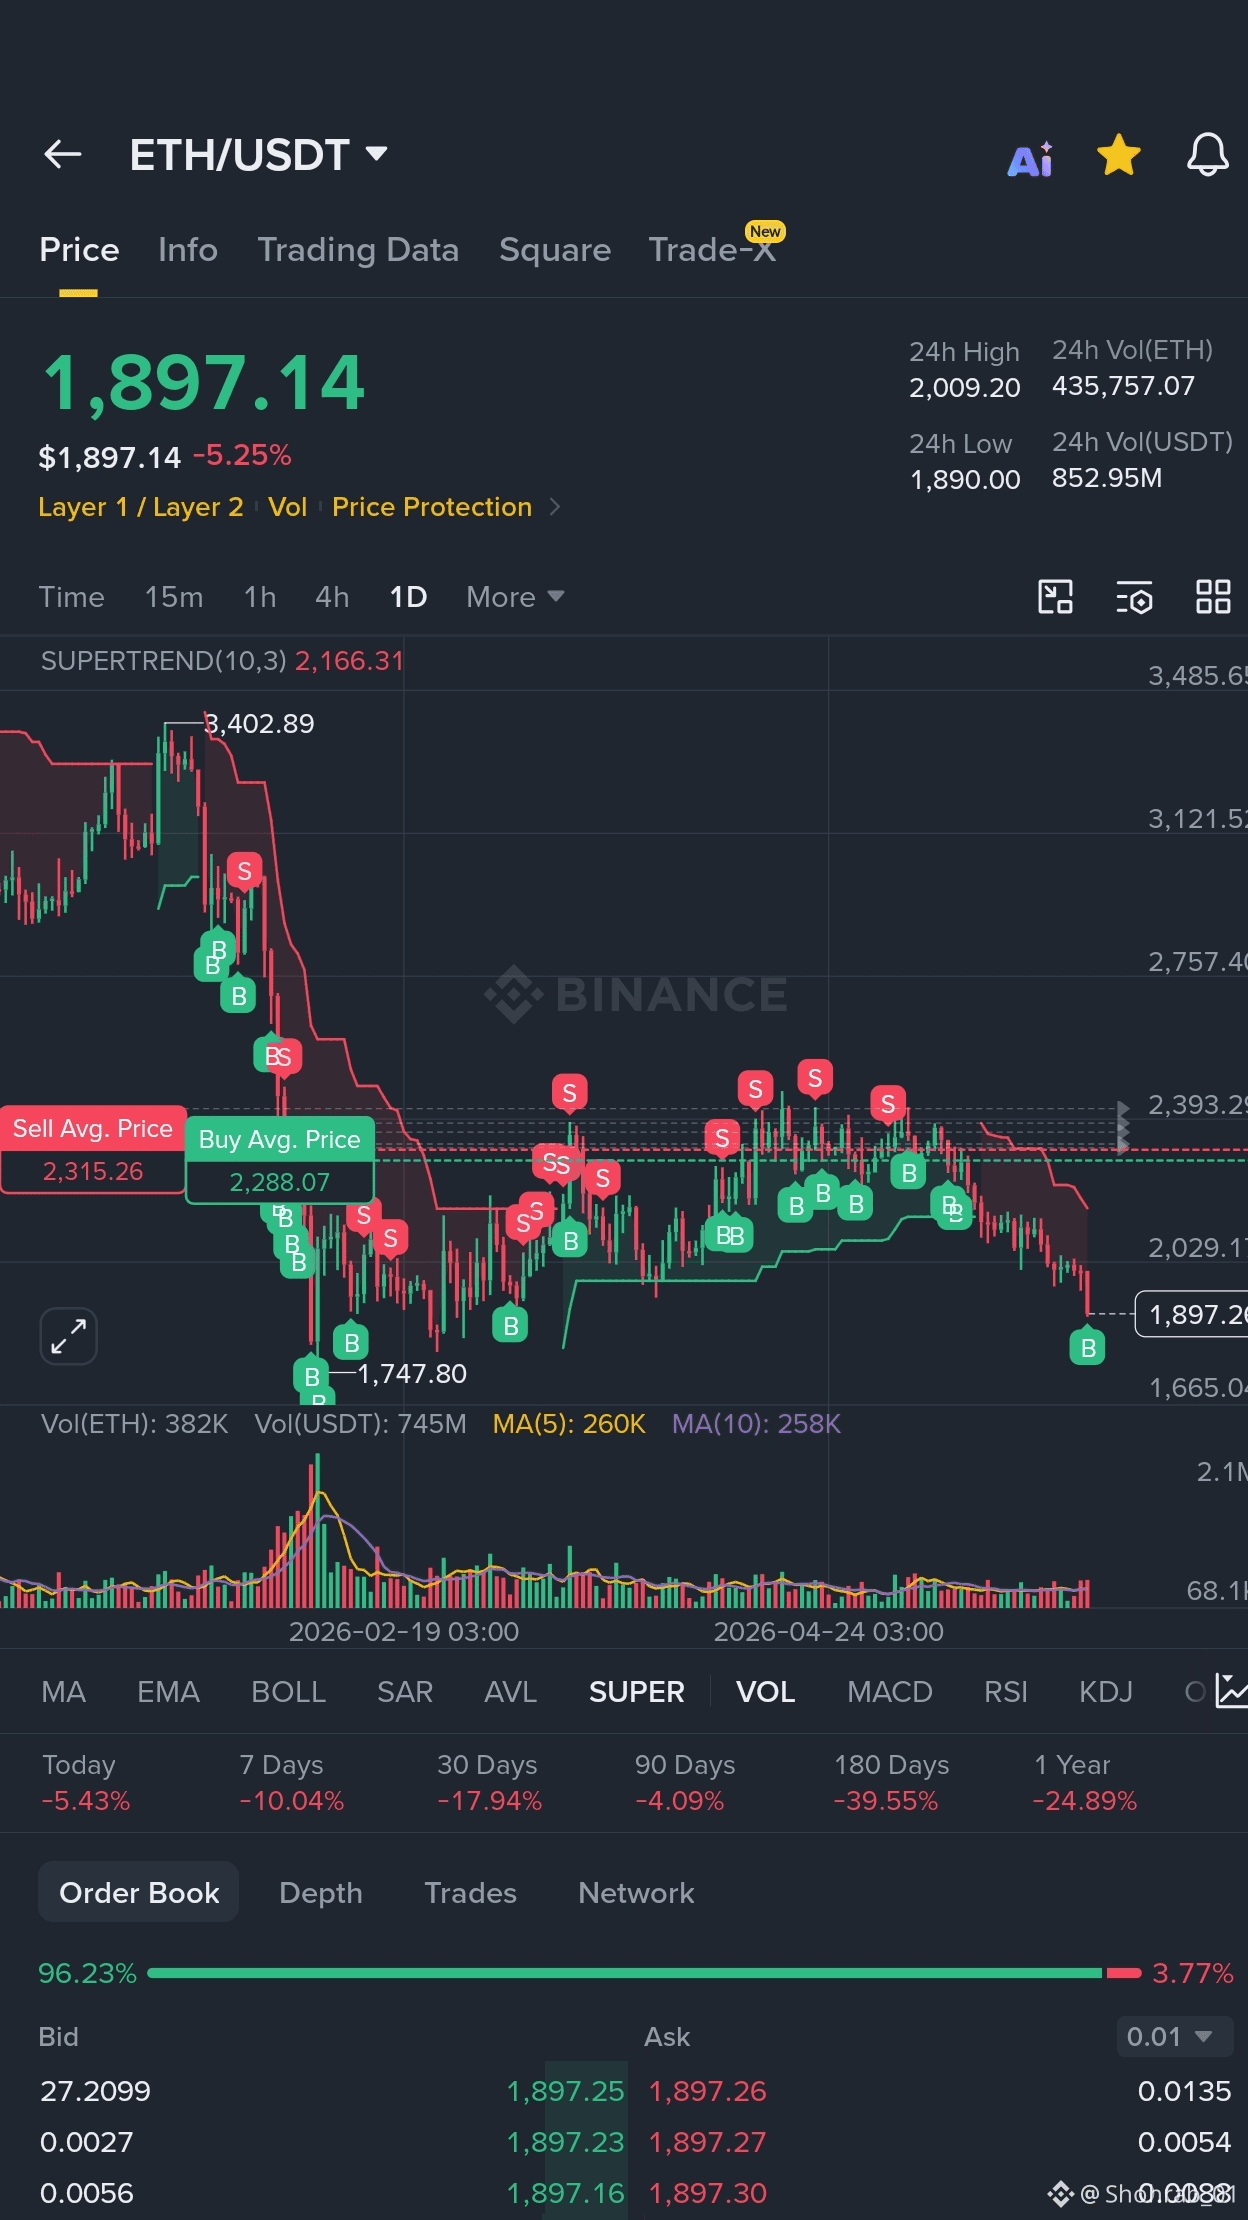Open price alert bell icon

coord(1207,155)
